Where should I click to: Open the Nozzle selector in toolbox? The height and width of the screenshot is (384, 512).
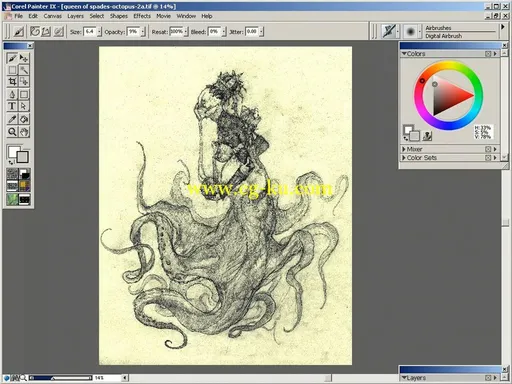click(24, 199)
